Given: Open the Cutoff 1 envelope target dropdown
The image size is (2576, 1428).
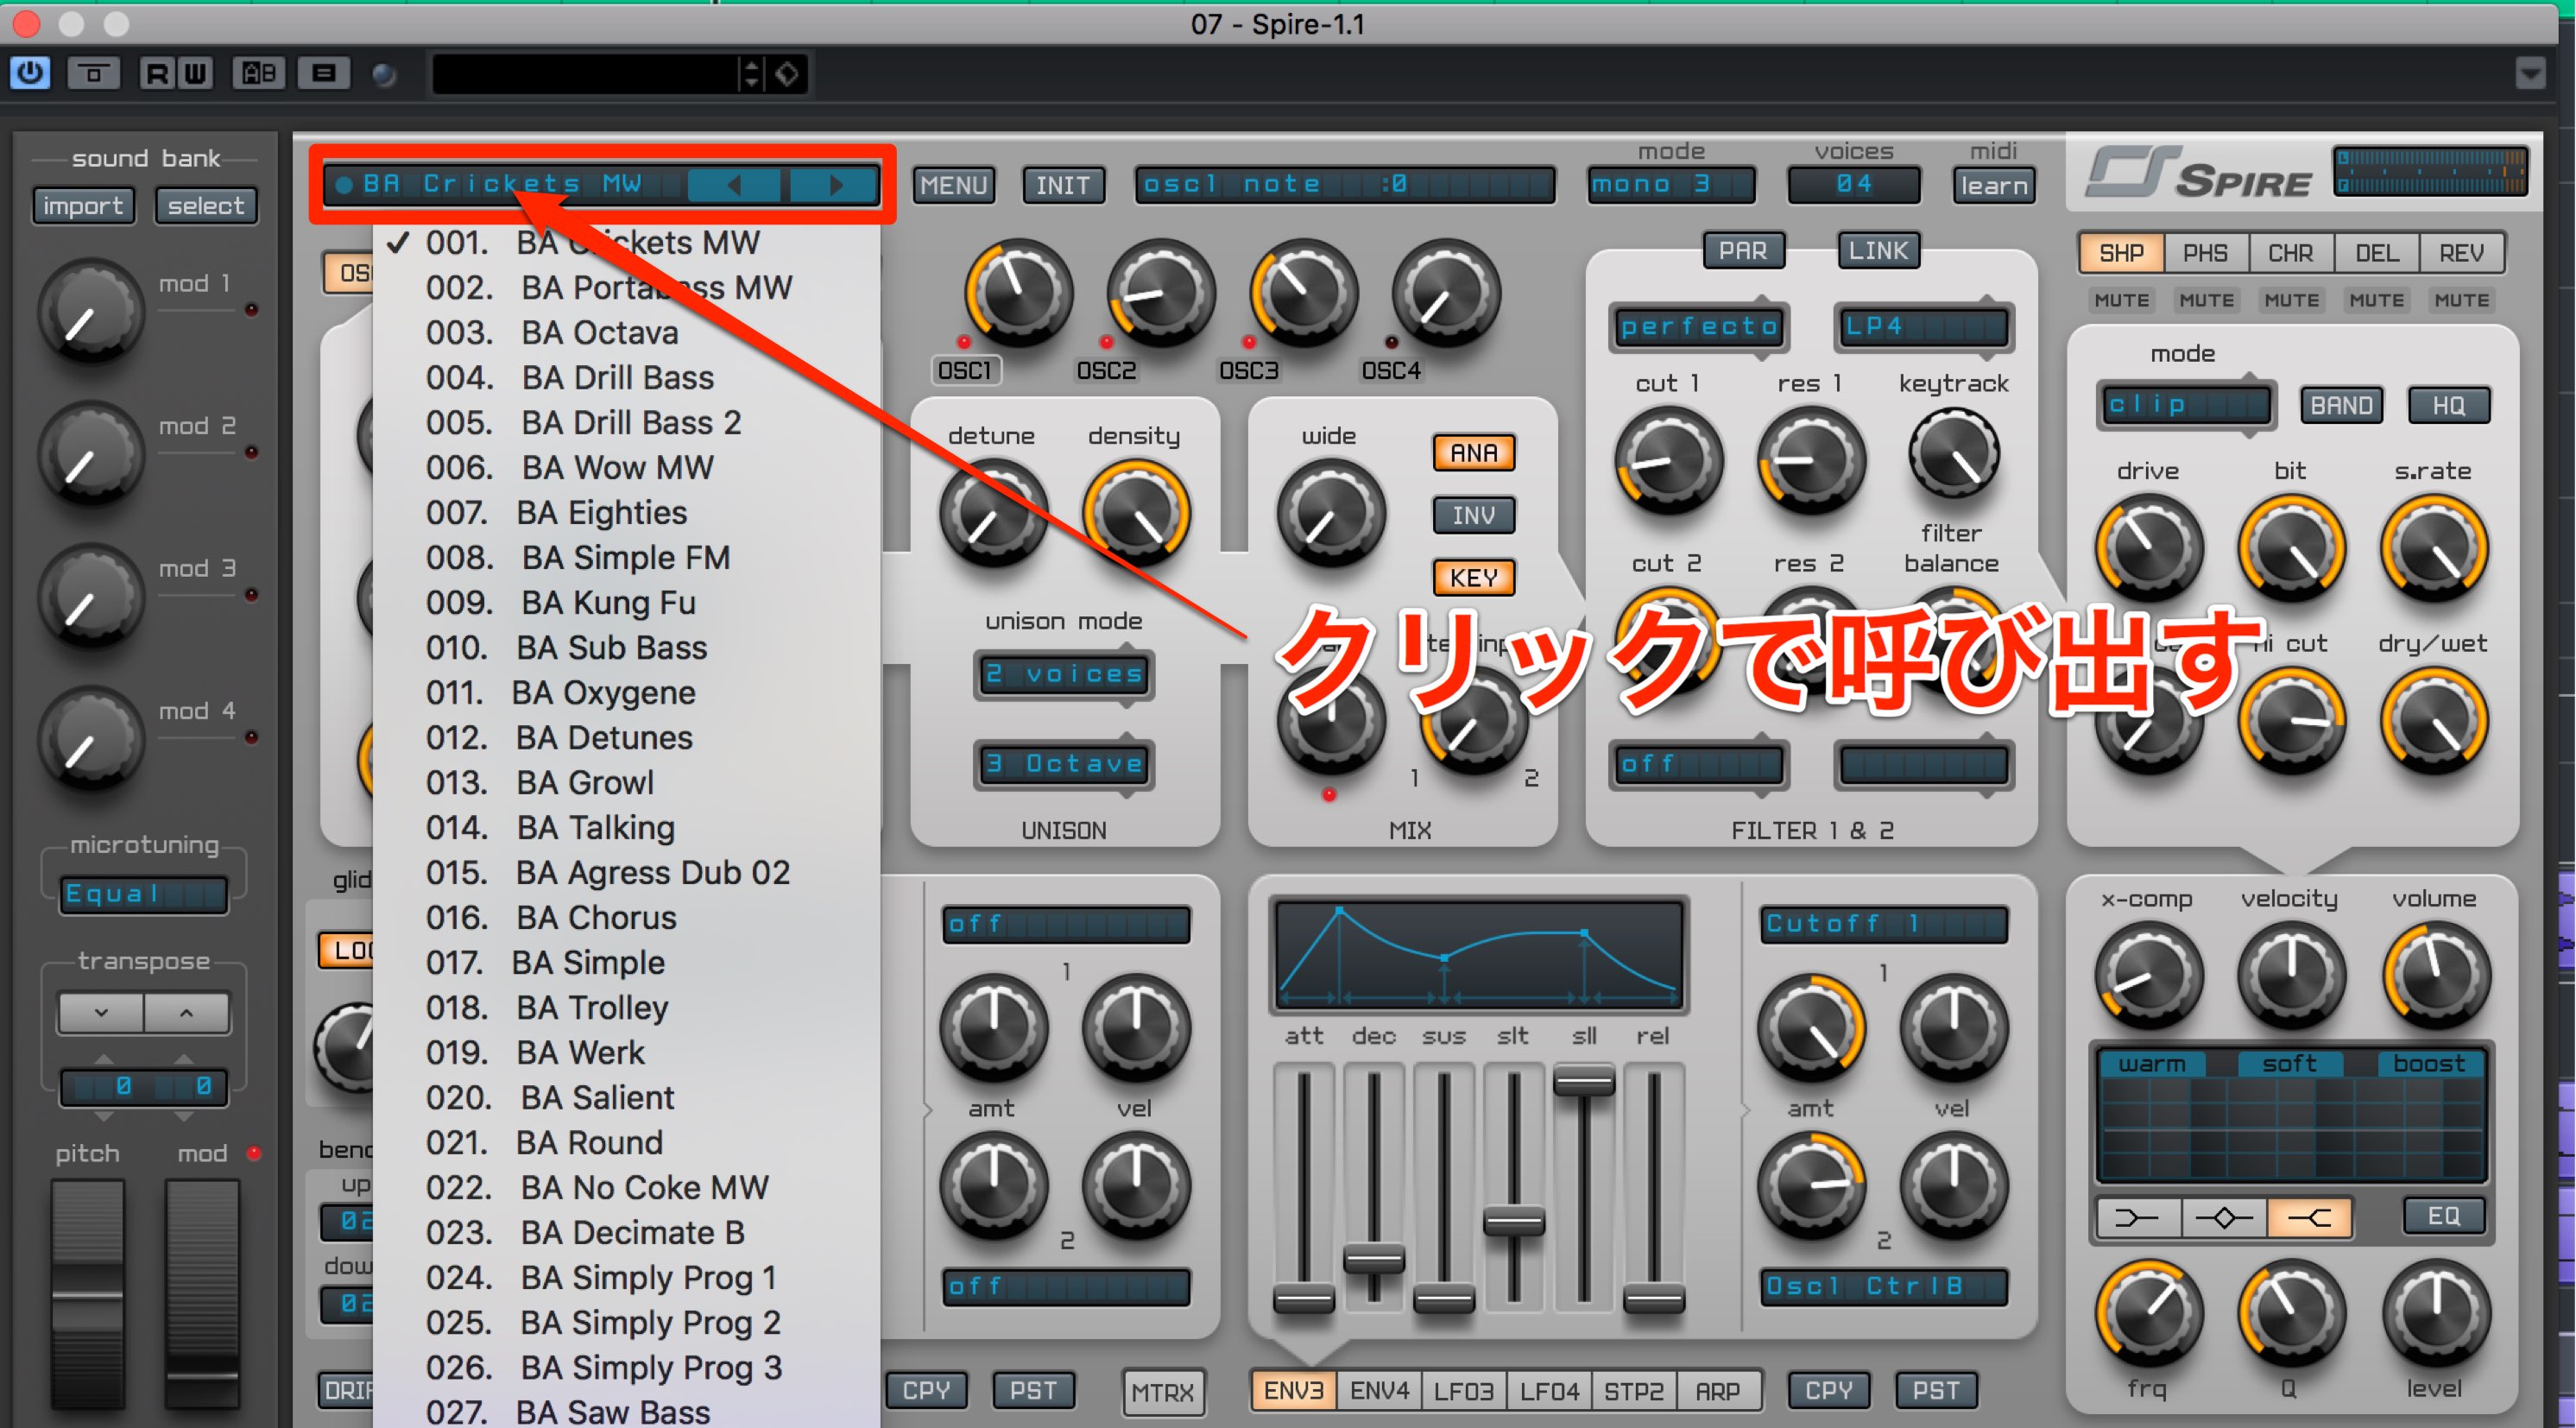Looking at the screenshot, I should [1883, 924].
